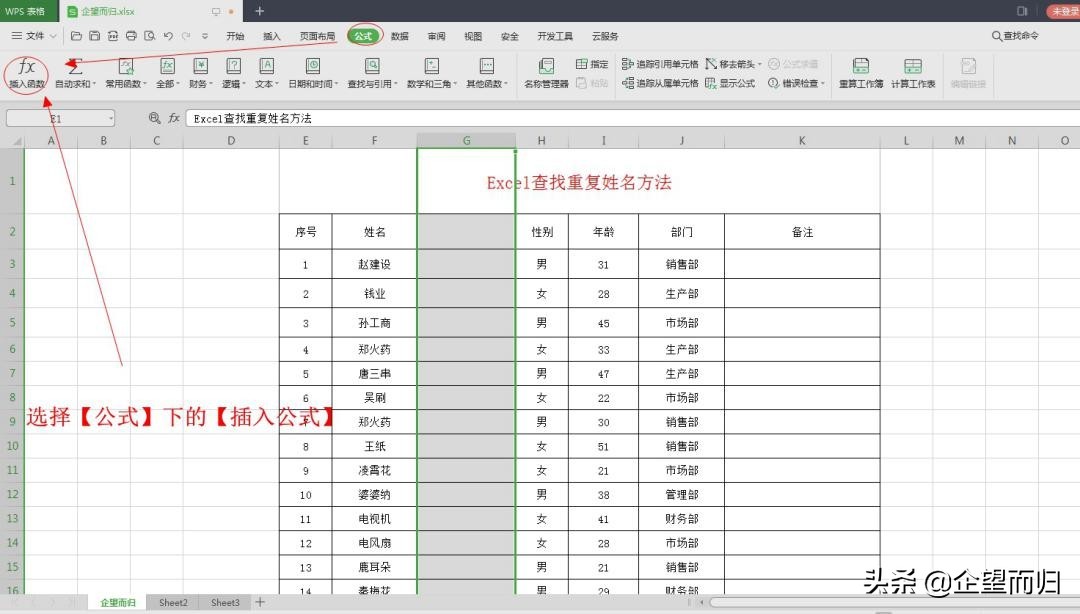
Task: Click the undo arrow icon
Action: click(x=168, y=36)
